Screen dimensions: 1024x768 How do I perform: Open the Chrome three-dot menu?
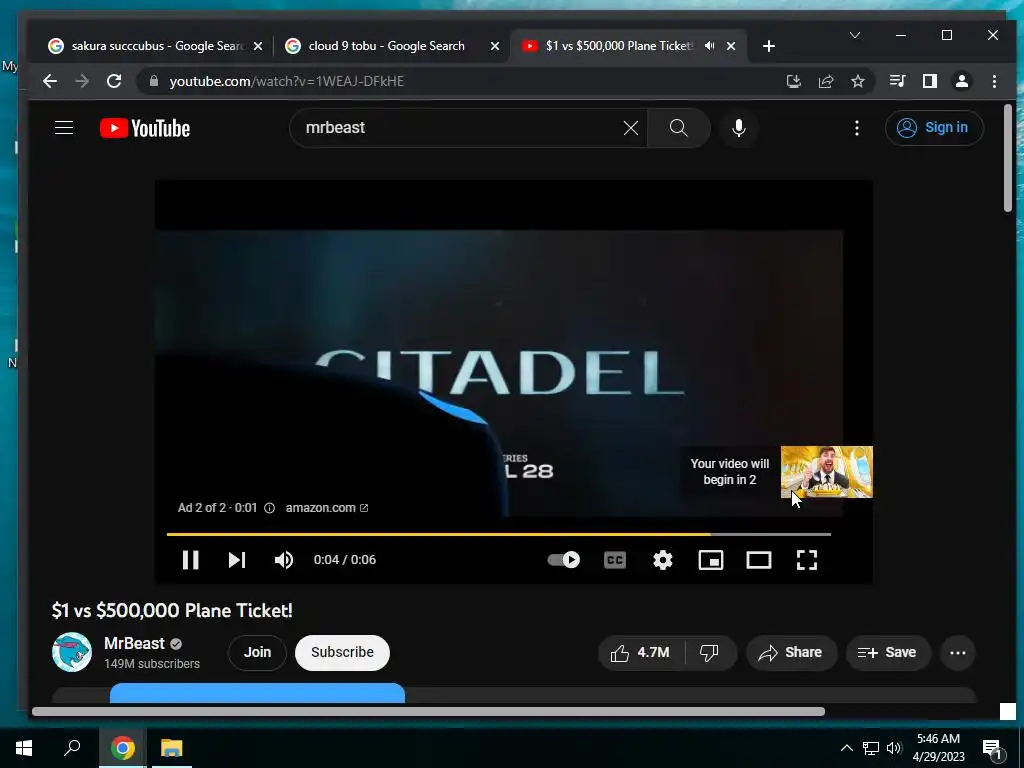point(994,81)
